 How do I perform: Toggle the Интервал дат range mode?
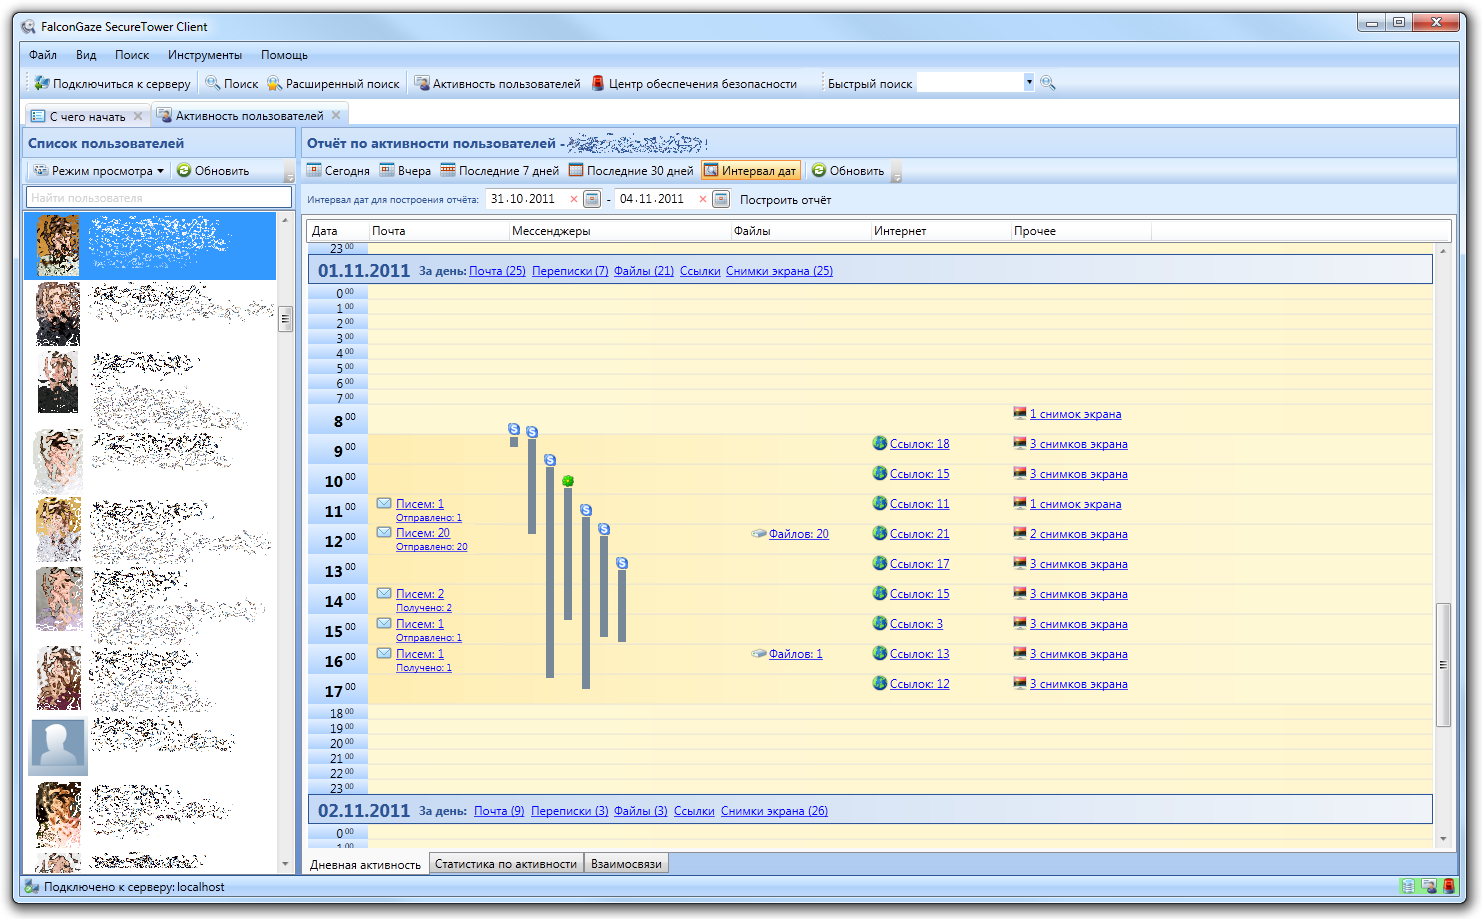pyautogui.click(x=750, y=171)
